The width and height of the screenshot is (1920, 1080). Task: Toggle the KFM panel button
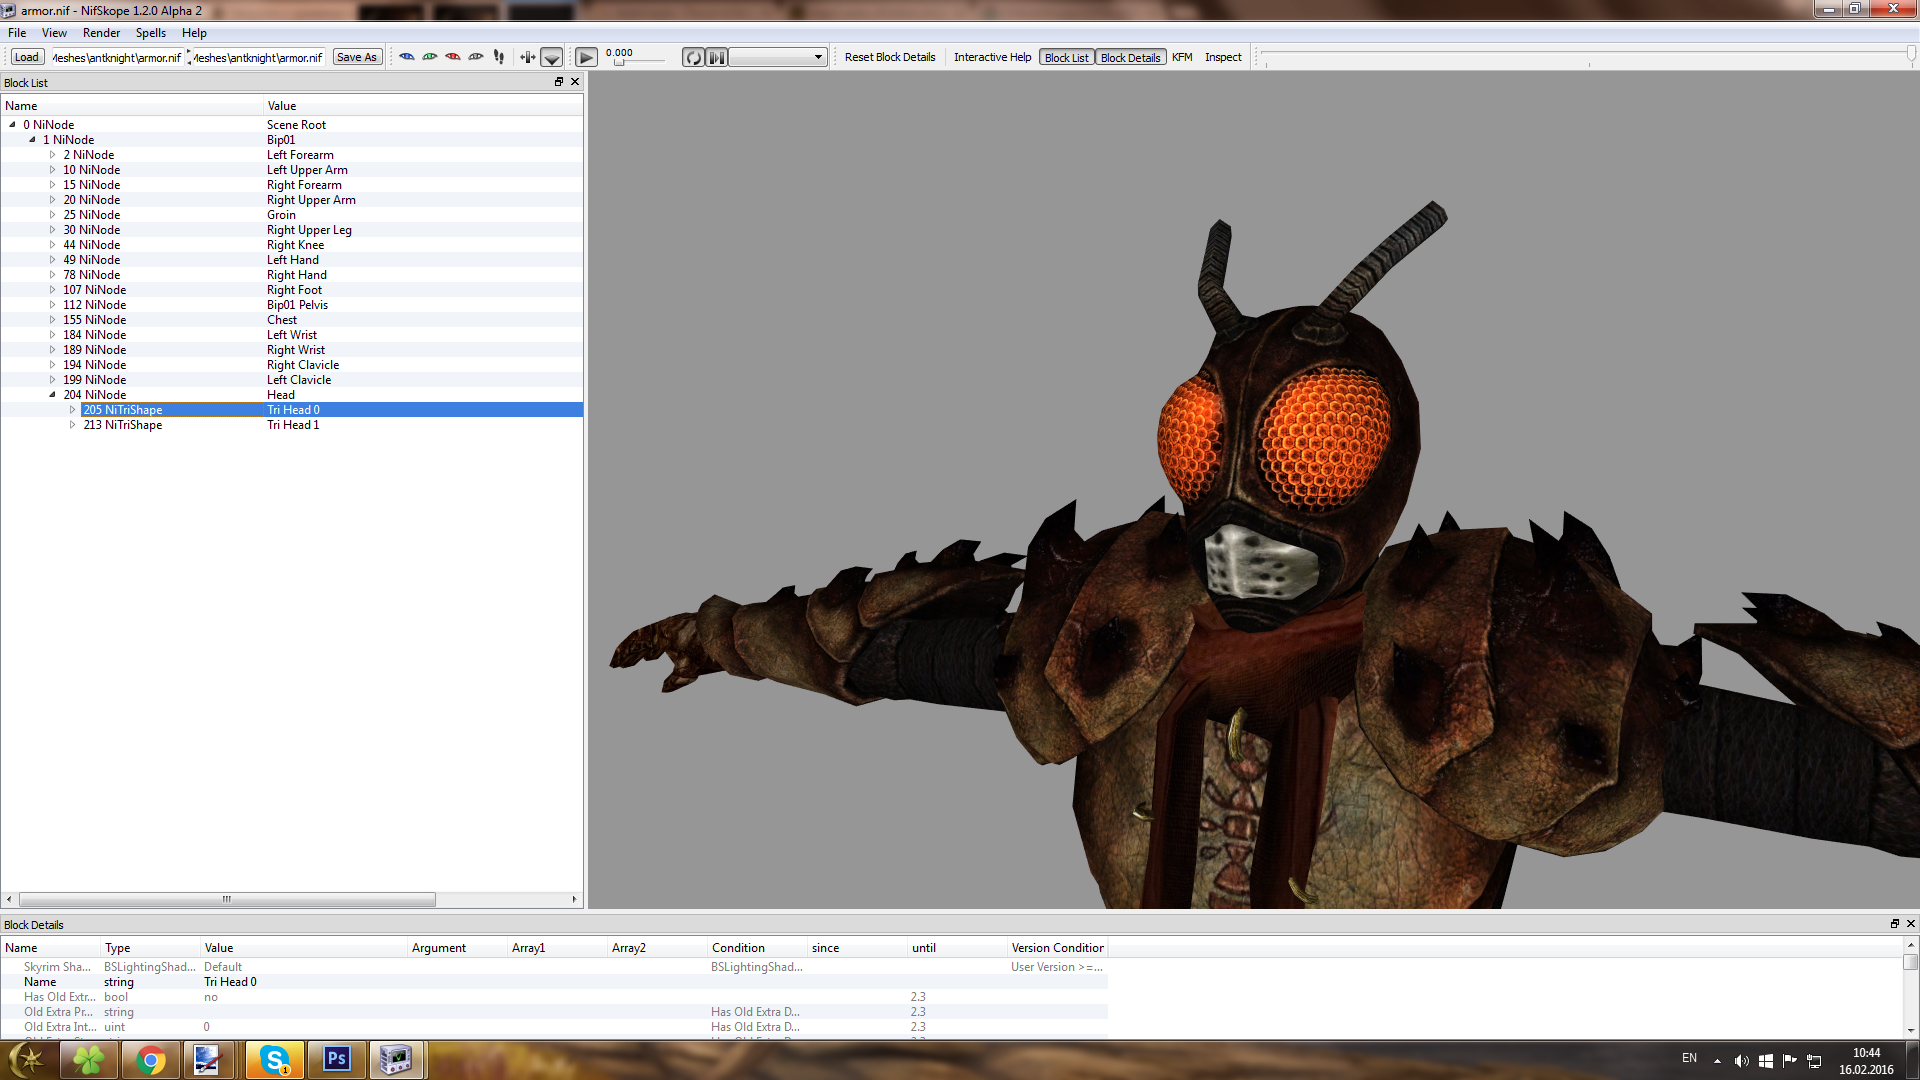(1182, 57)
